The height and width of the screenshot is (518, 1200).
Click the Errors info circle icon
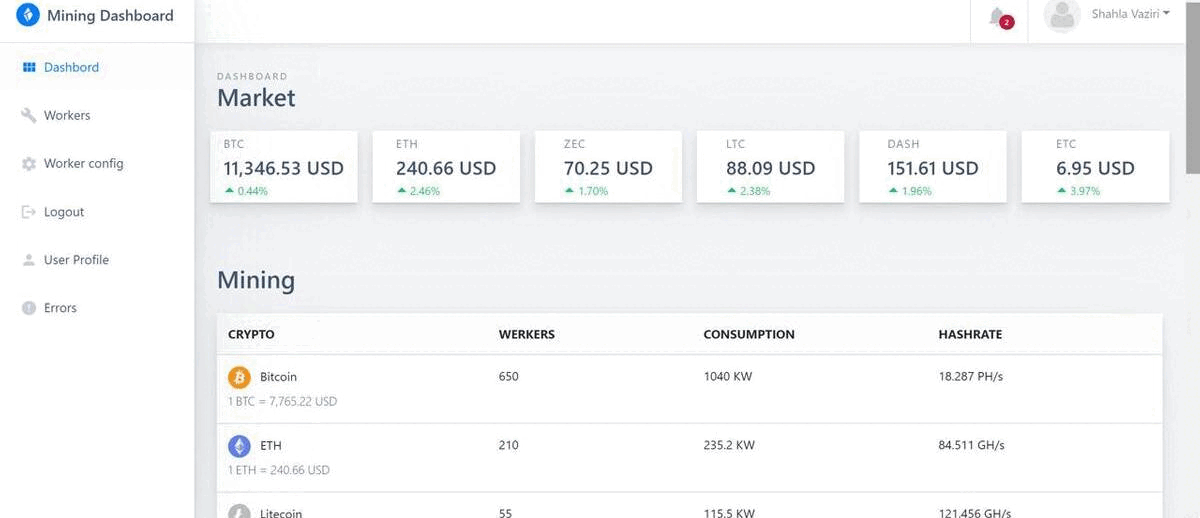click(x=29, y=308)
